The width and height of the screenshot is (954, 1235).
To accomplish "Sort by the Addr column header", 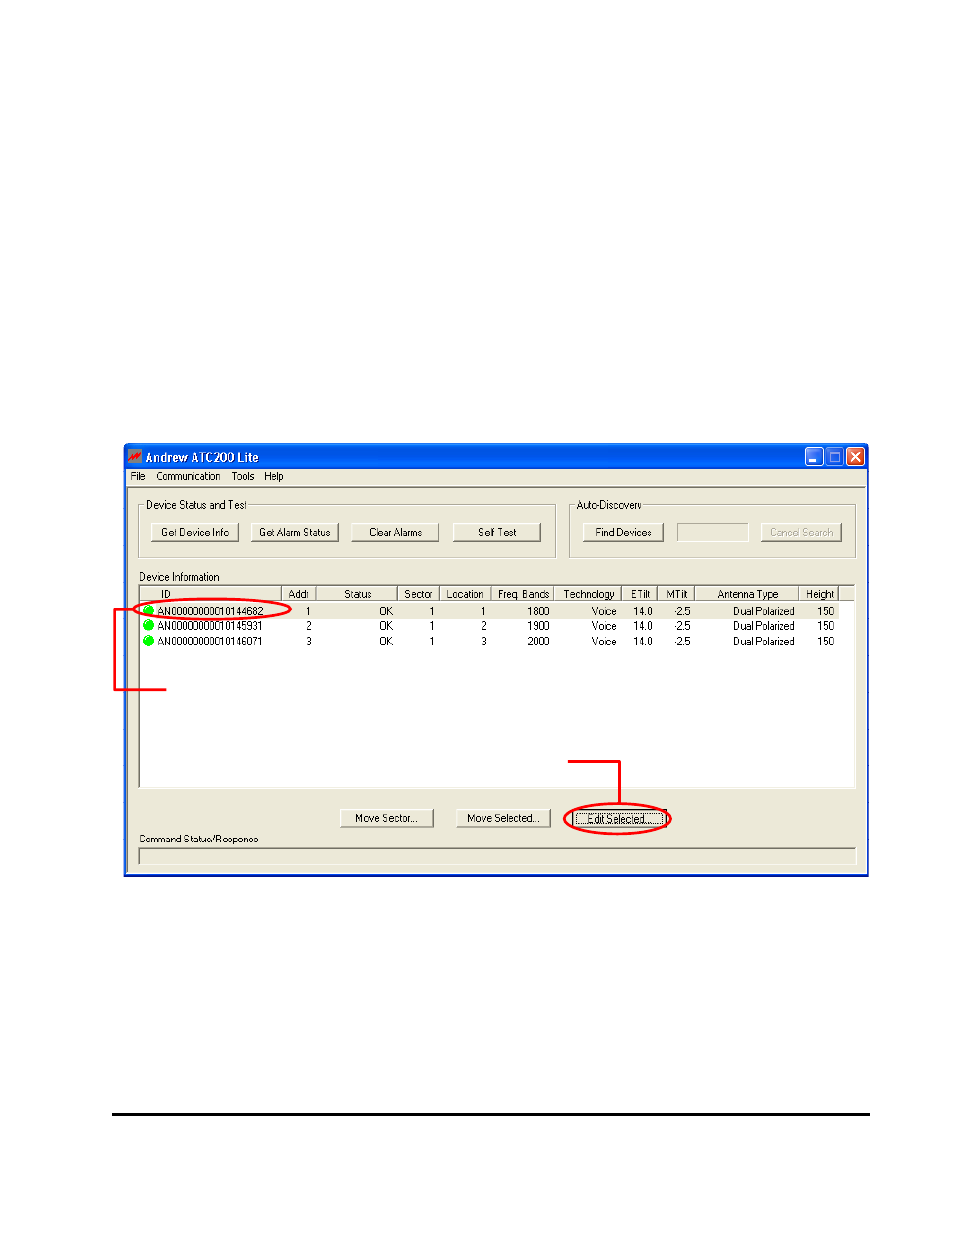I will tap(298, 594).
